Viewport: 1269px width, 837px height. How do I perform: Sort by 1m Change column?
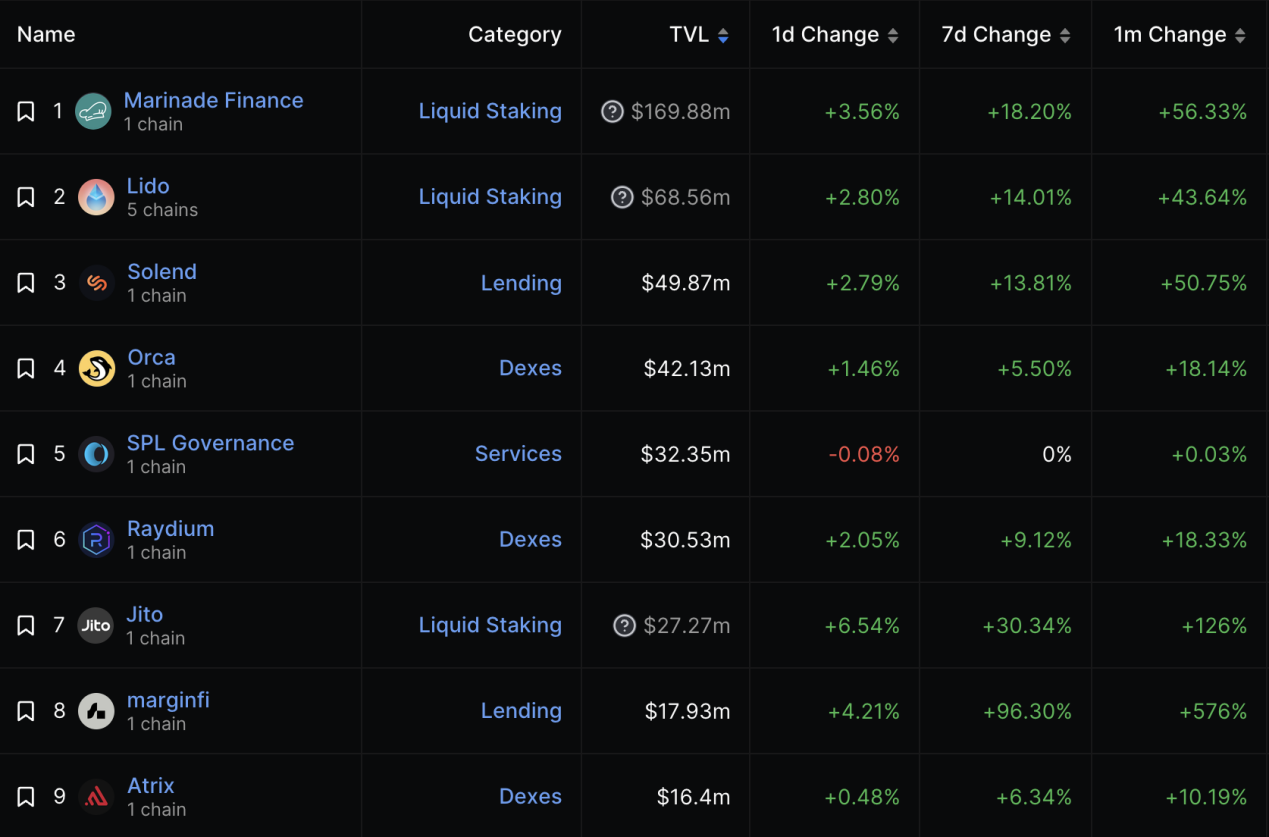point(1180,35)
